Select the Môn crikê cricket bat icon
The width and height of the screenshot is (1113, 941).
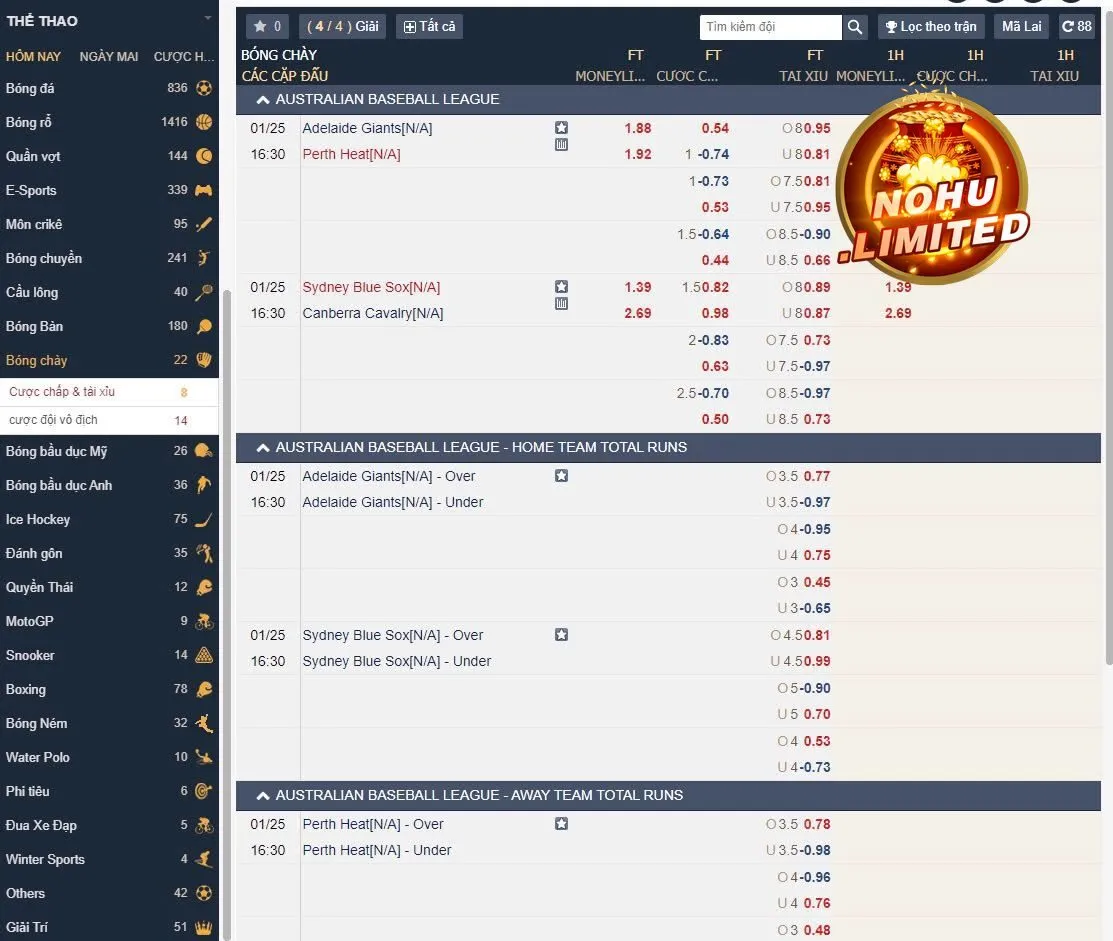pyautogui.click(x=204, y=224)
